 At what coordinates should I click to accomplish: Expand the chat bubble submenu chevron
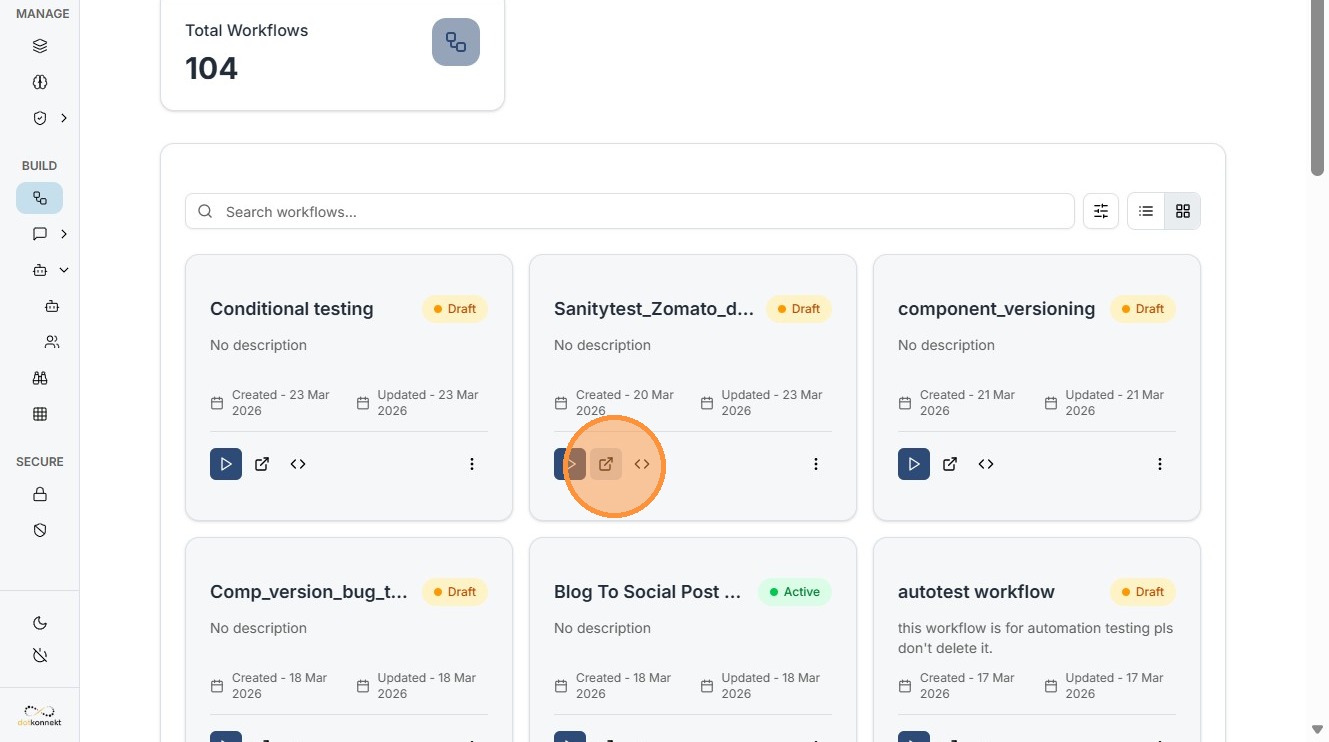coord(64,234)
